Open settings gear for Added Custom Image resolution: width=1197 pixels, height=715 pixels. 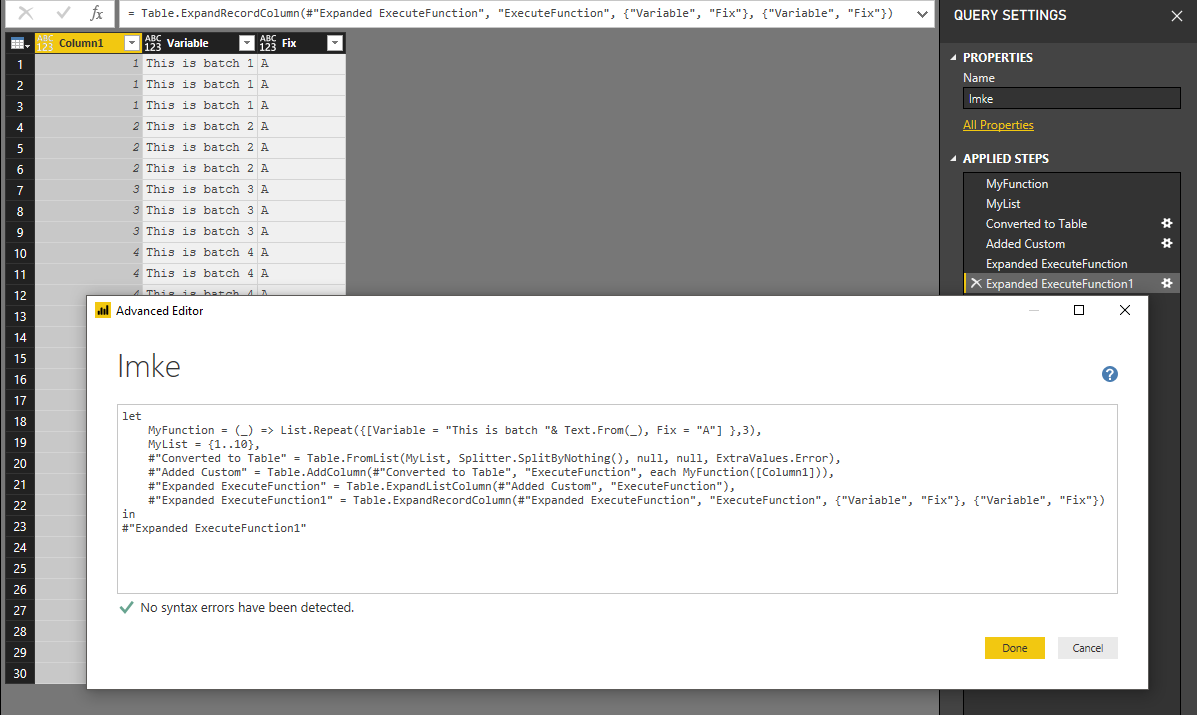tap(1166, 243)
